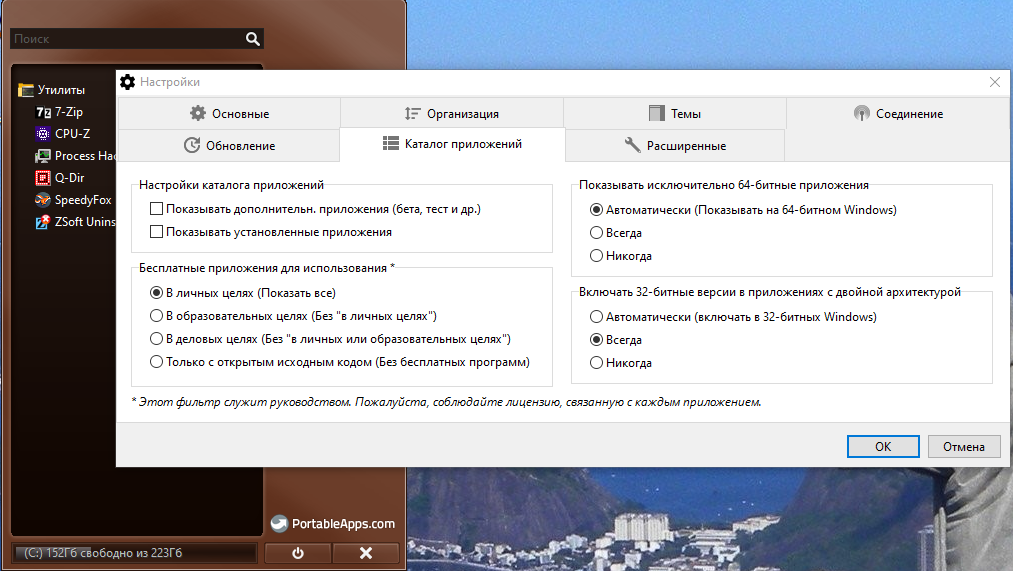The image size is (1013, 571).
Task: Open the Расширенные tab
Action: pyautogui.click(x=674, y=145)
